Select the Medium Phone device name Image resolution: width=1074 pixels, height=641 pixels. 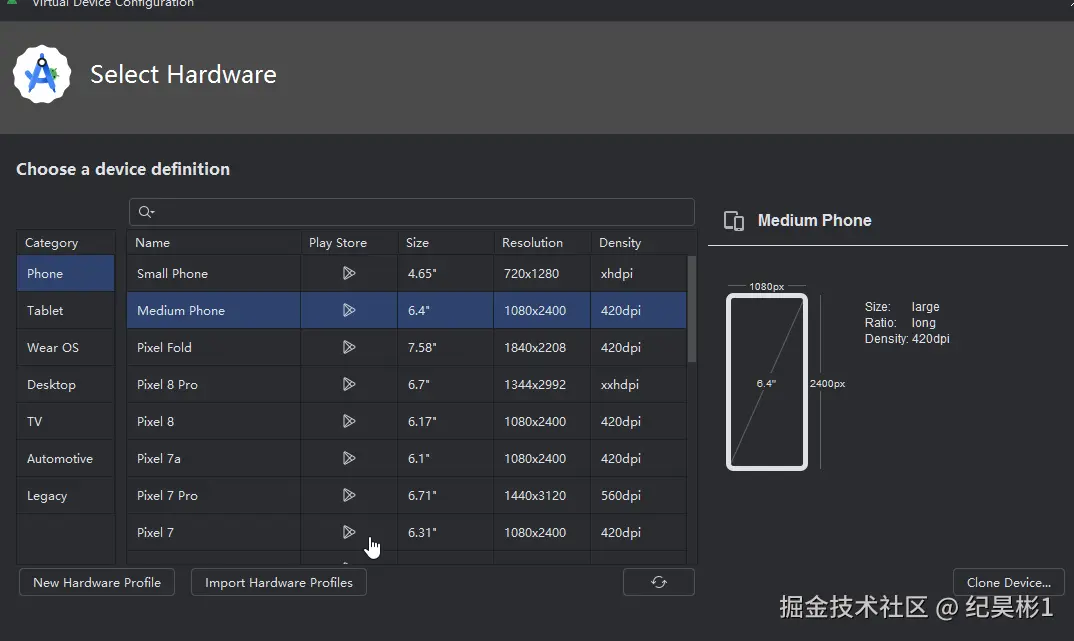181,310
